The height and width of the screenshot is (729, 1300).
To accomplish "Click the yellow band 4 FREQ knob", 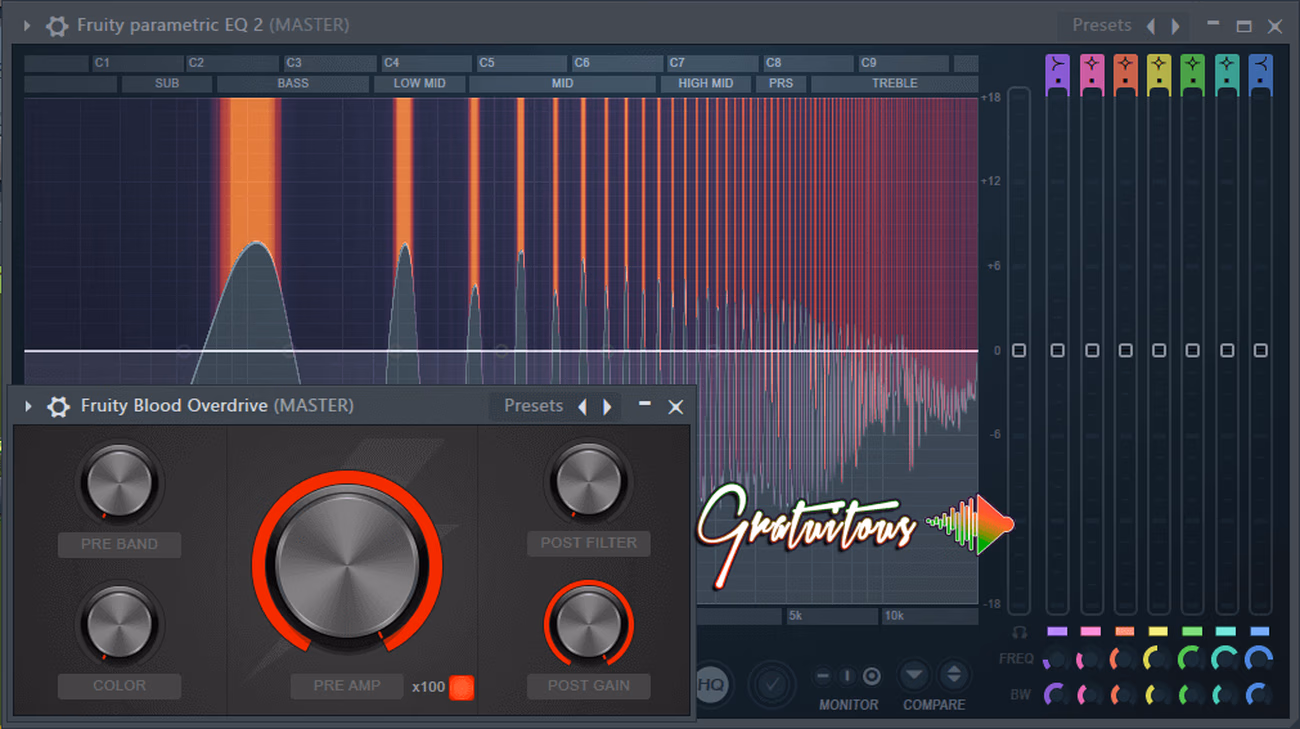I will point(1158,659).
